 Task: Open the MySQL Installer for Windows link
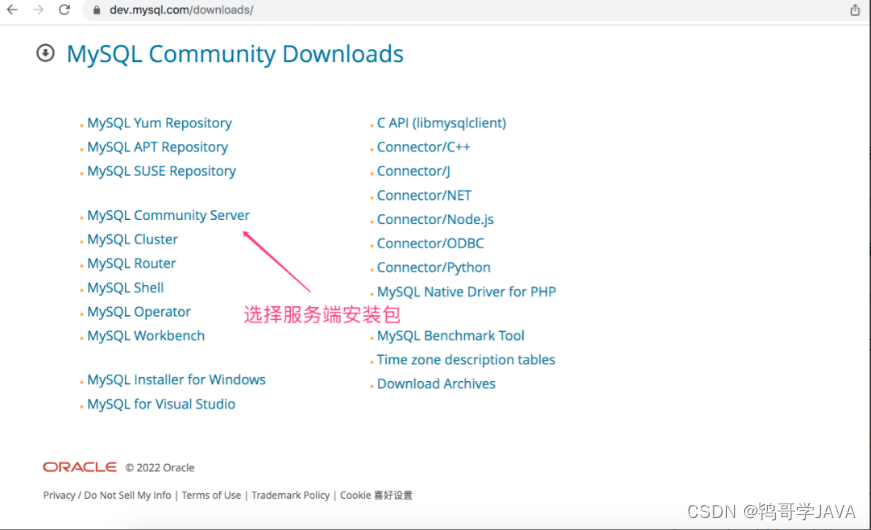[177, 380]
